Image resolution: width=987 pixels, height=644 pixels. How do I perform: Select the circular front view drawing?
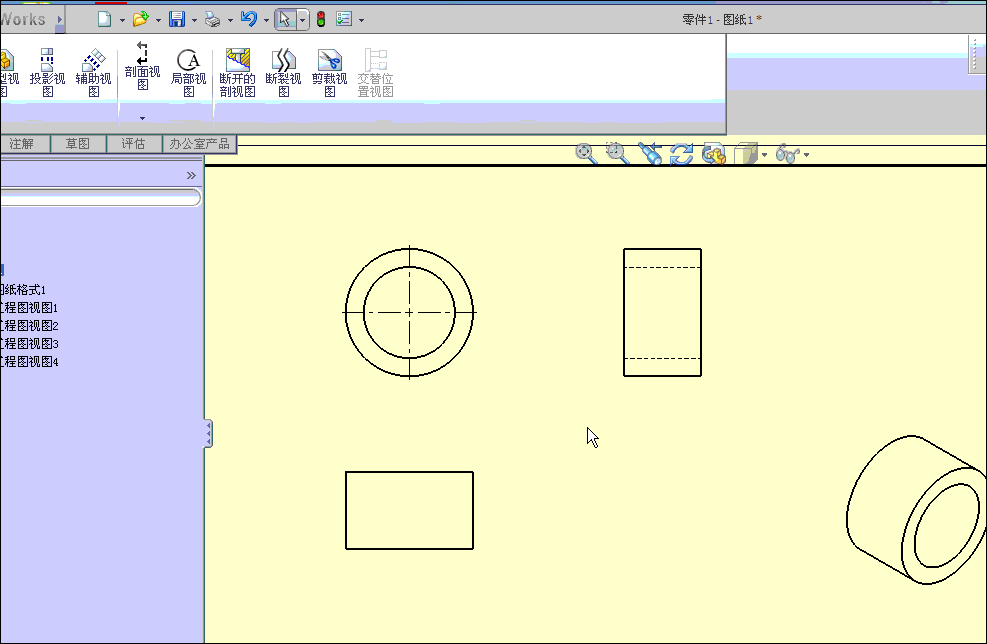coord(409,312)
